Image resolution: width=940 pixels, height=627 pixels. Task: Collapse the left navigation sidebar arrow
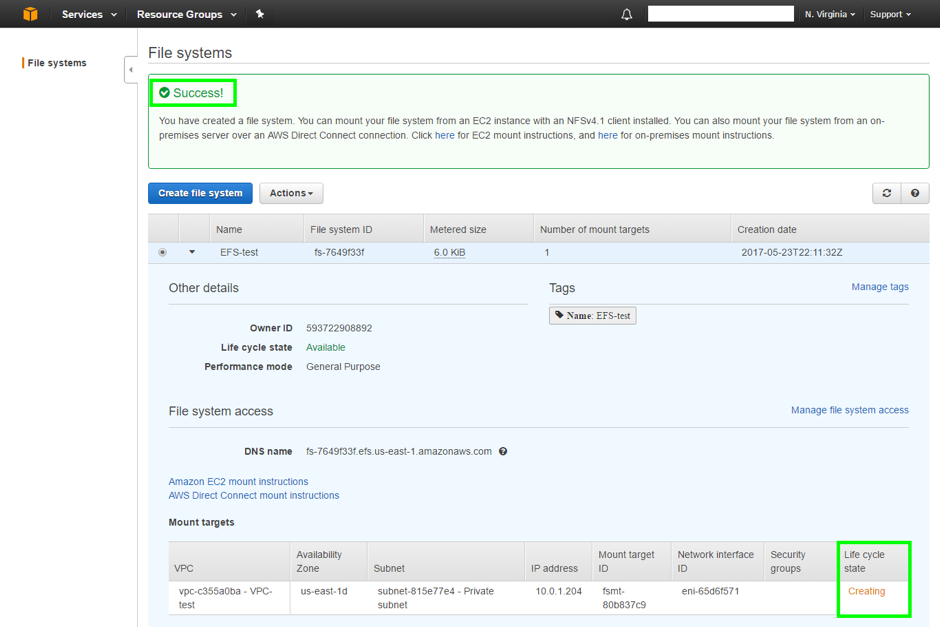(x=131, y=70)
